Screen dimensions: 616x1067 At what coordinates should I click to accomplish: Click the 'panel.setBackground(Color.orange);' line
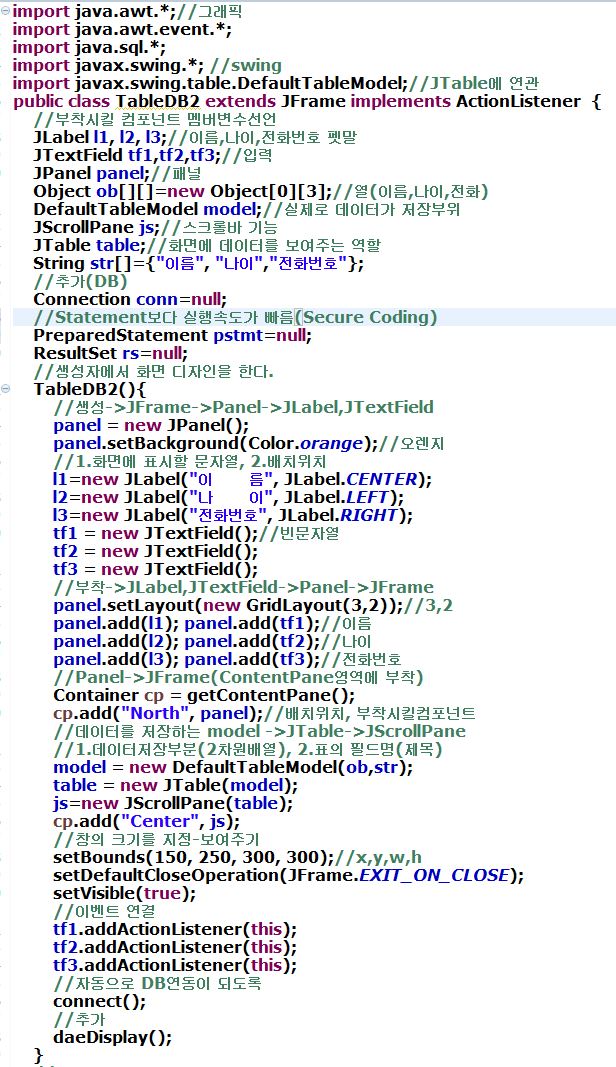[248, 443]
